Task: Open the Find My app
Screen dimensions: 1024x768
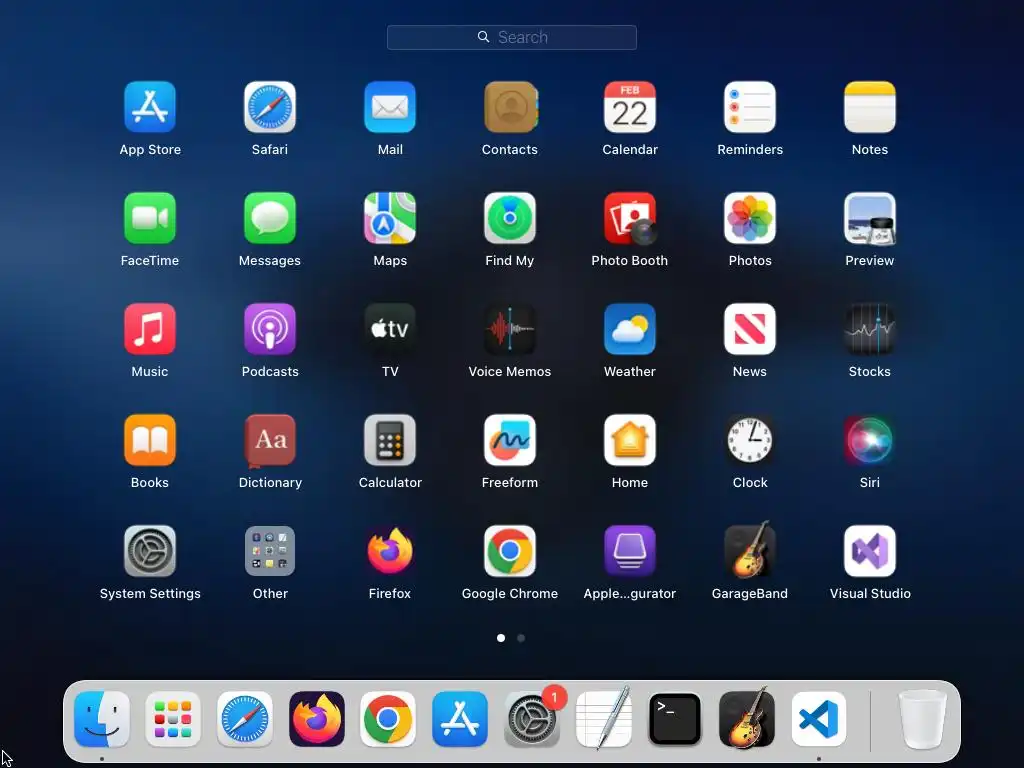Action: pos(510,218)
